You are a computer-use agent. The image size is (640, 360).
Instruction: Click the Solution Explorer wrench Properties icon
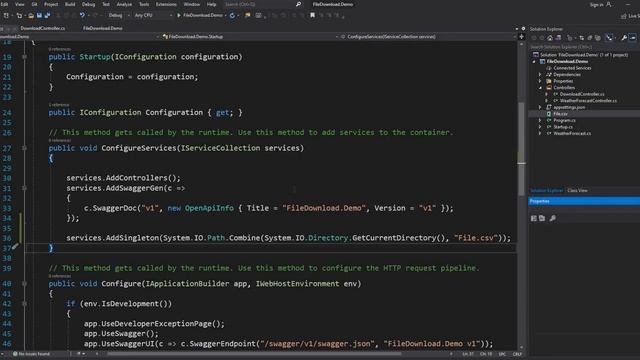624,38
